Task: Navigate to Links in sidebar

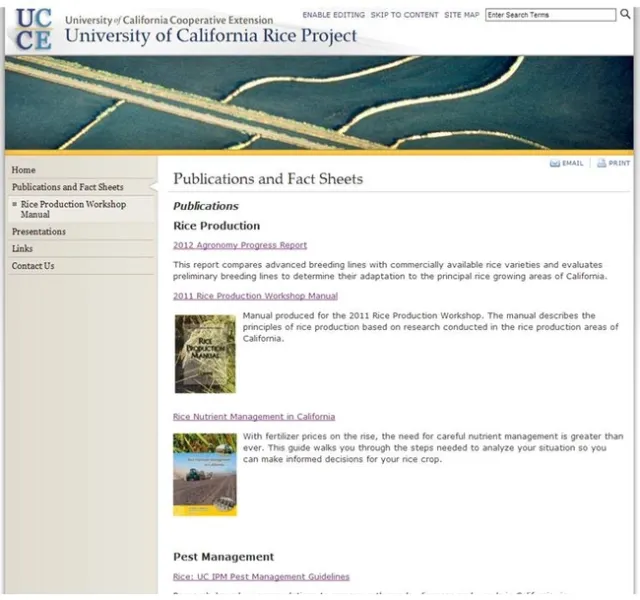Action: tap(23, 248)
